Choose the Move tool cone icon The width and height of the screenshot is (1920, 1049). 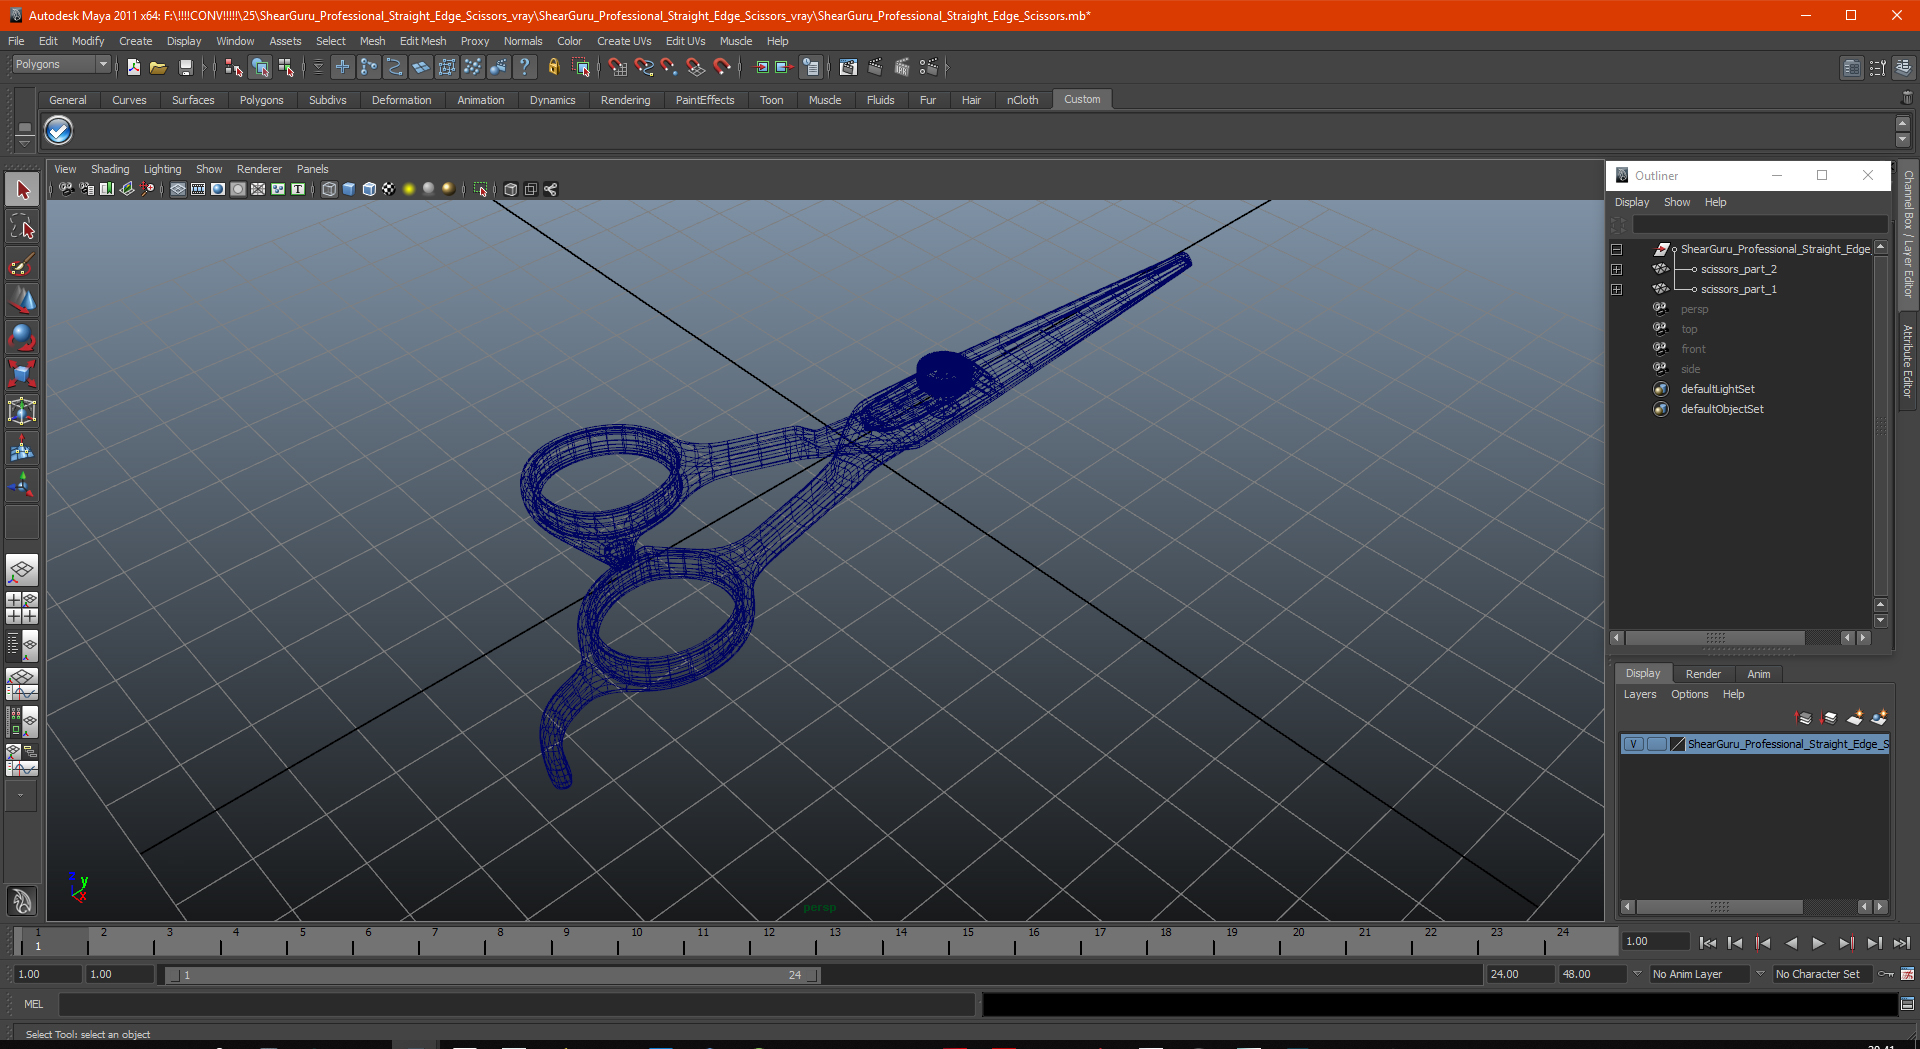click(x=22, y=300)
